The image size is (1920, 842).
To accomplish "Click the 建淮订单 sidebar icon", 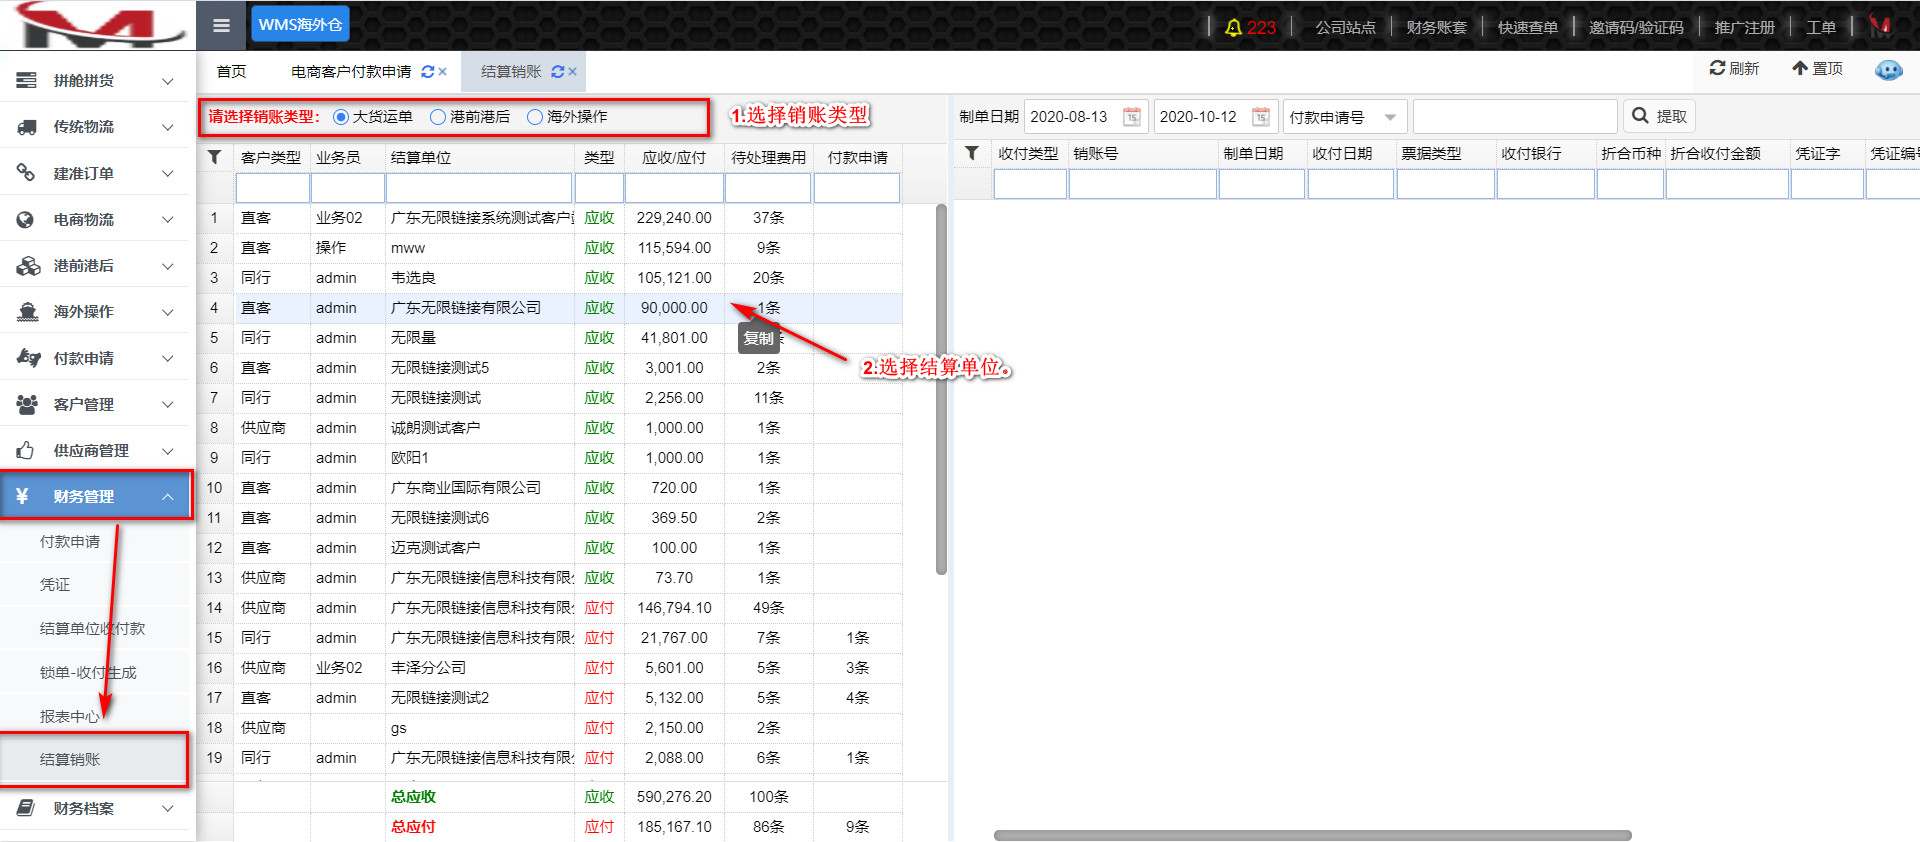I will (x=27, y=173).
